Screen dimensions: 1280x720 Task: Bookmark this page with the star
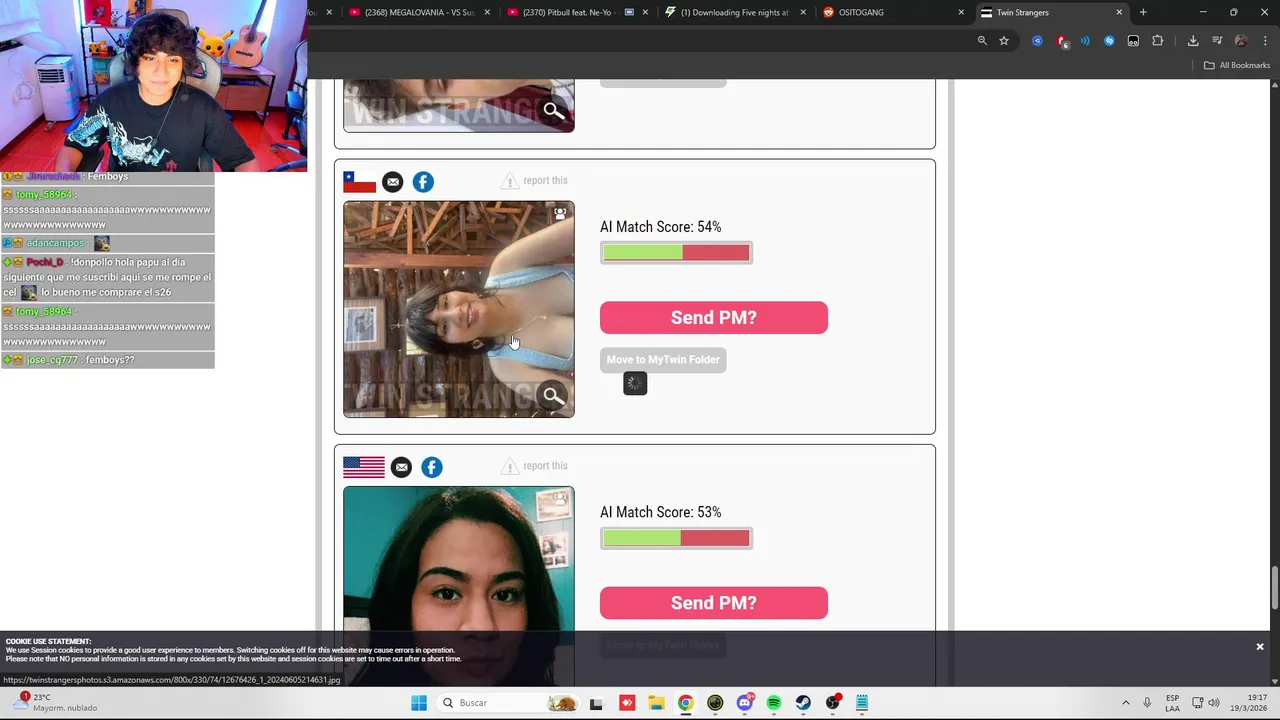coord(1004,41)
